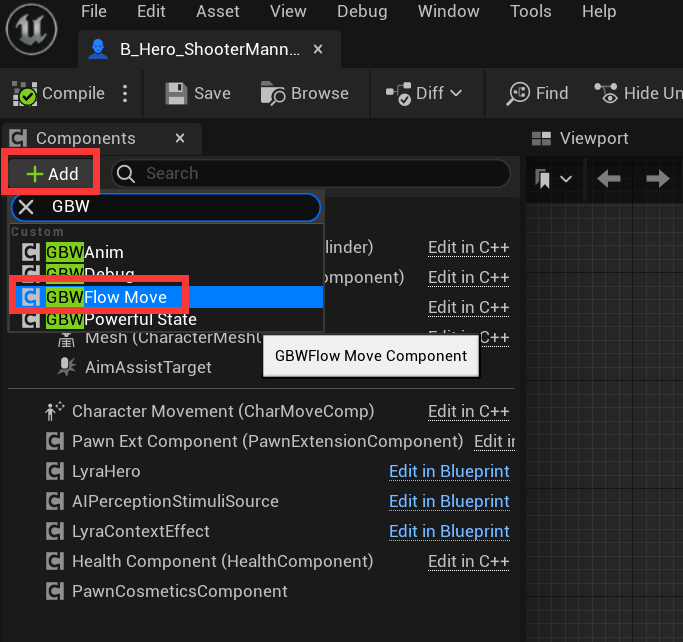The image size is (683, 642).
Task: Close the B_Hero_ShooterMannequin tab
Action: point(318,49)
